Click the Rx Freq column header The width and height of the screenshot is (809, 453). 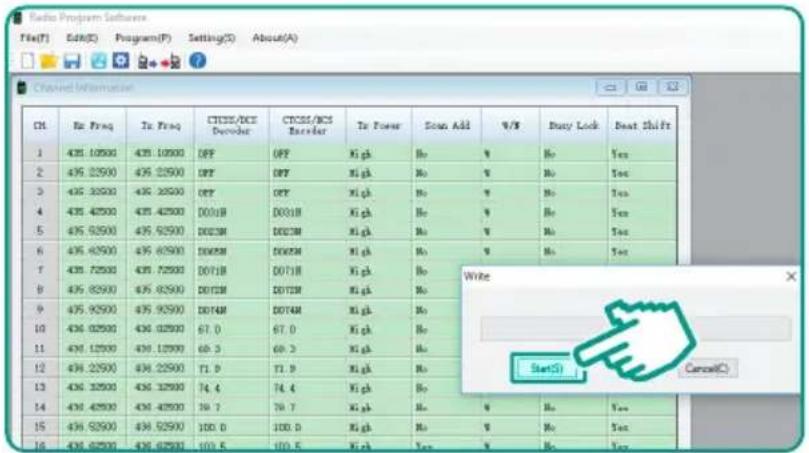click(x=93, y=125)
